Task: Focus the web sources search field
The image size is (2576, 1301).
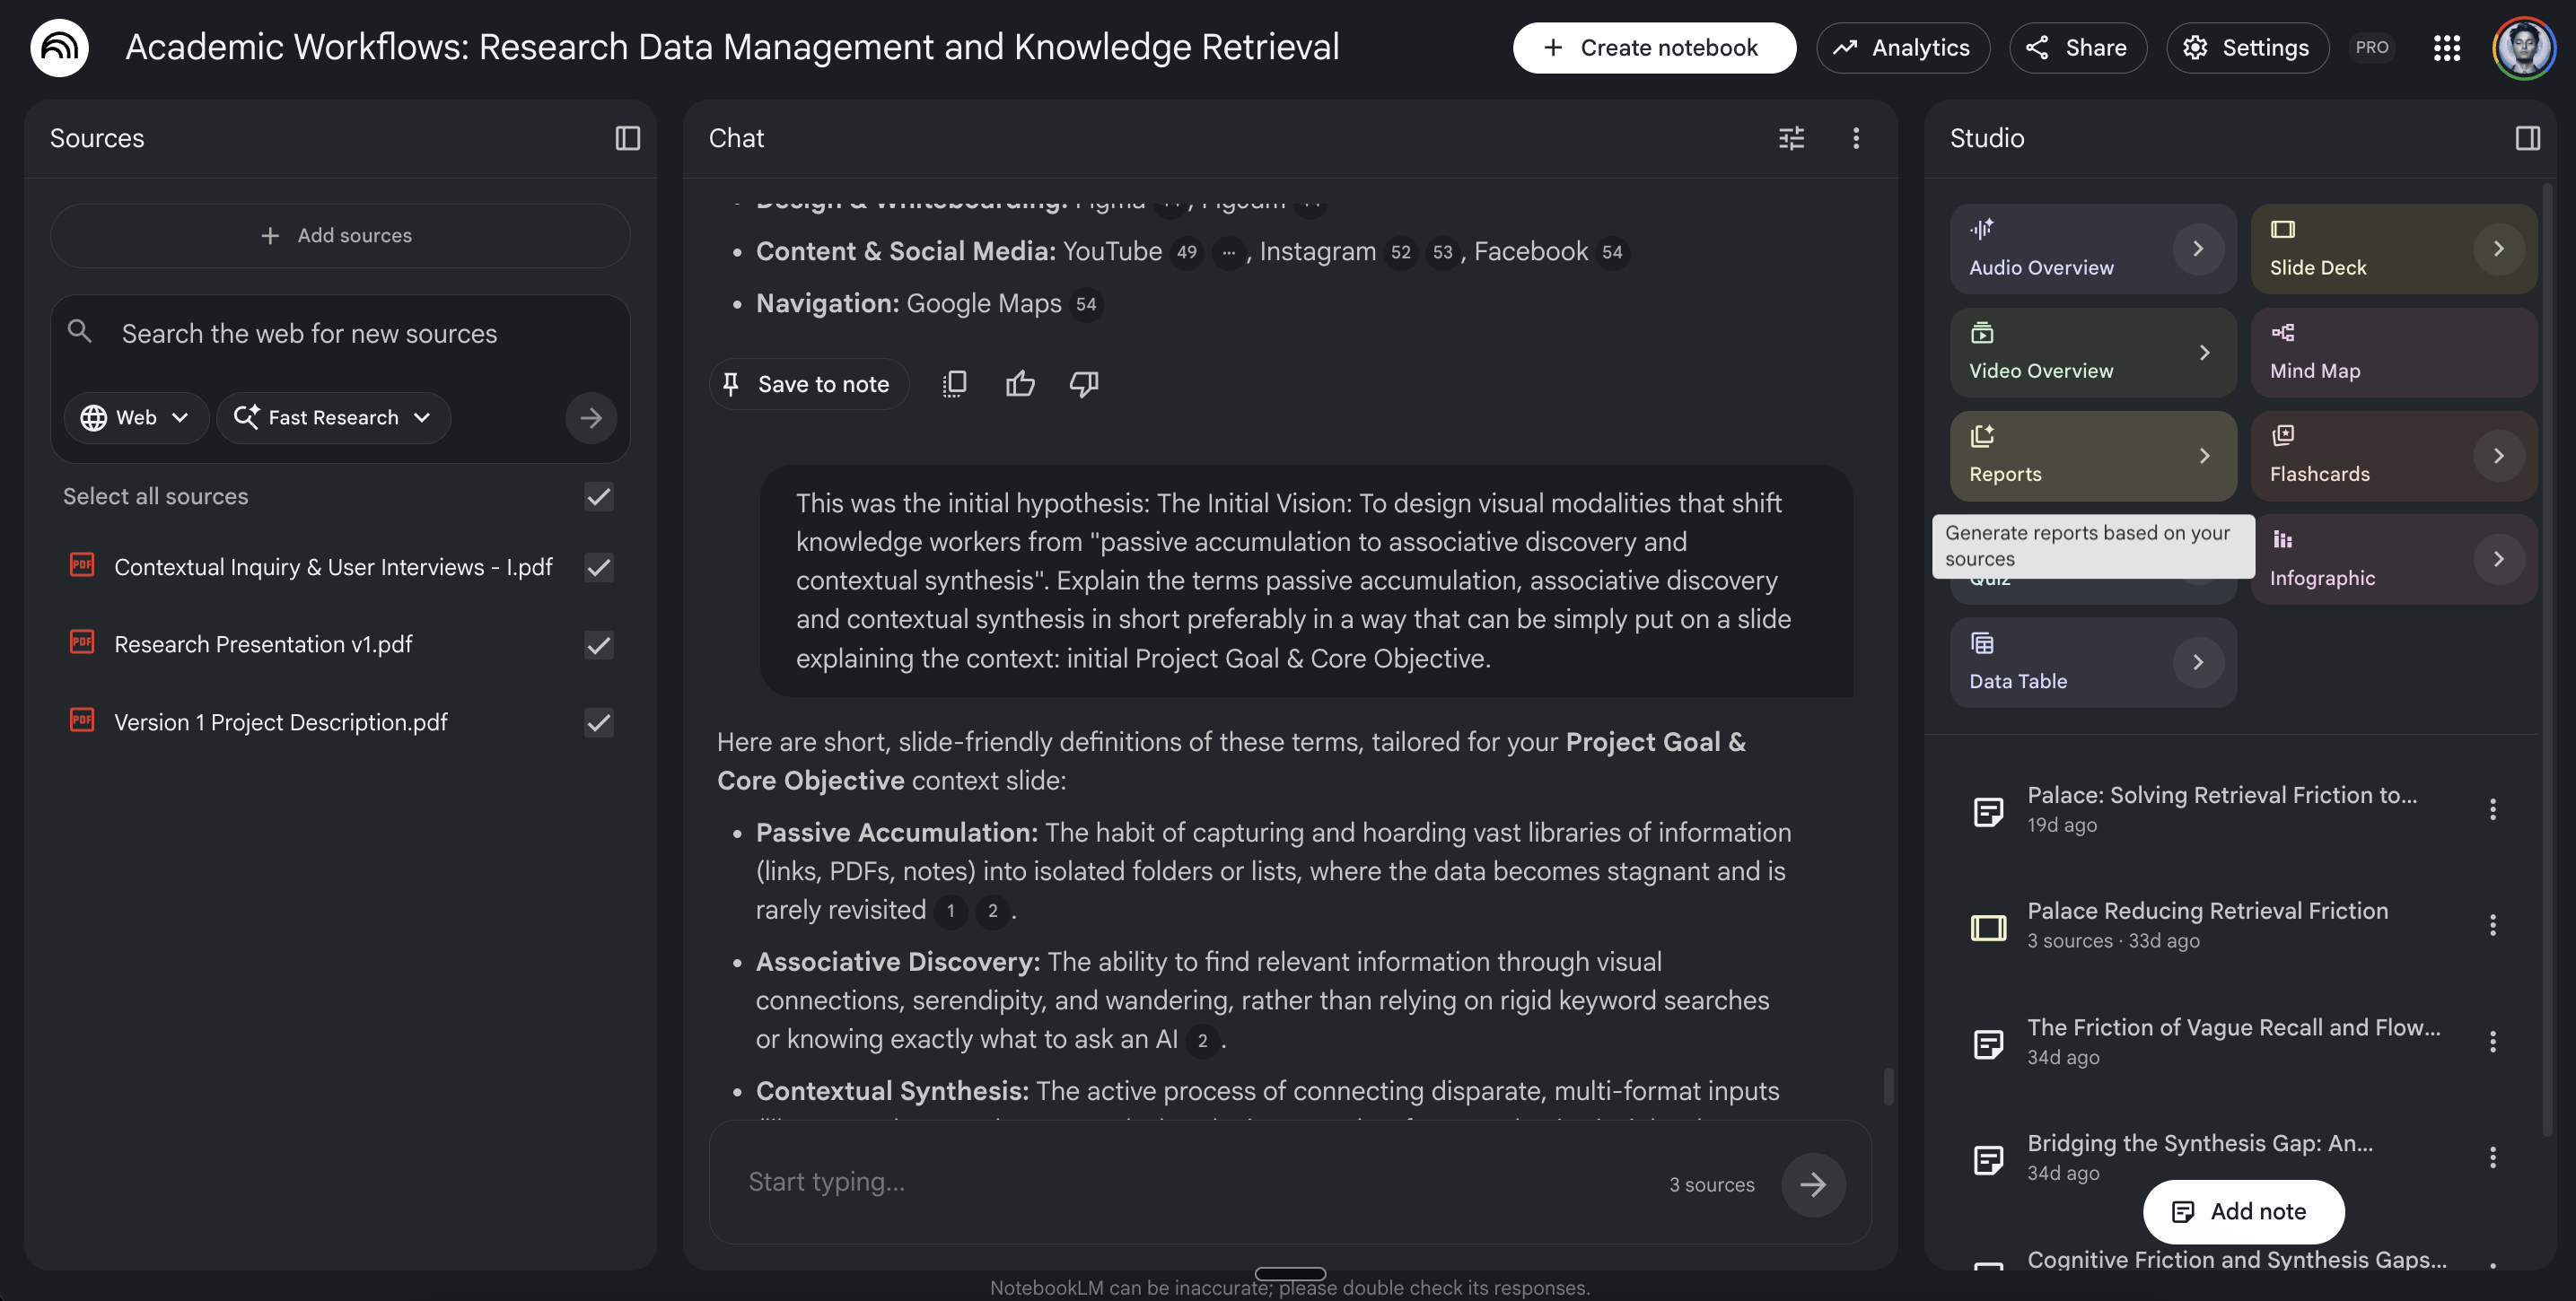Action: pyautogui.click(x=340, y=334)
